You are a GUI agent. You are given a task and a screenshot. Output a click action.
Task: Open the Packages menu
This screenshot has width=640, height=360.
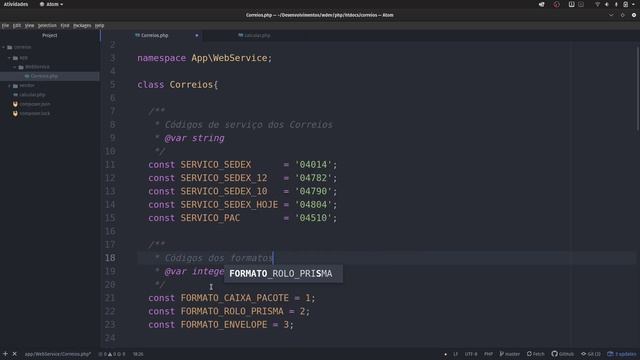[x=82, y=25]
